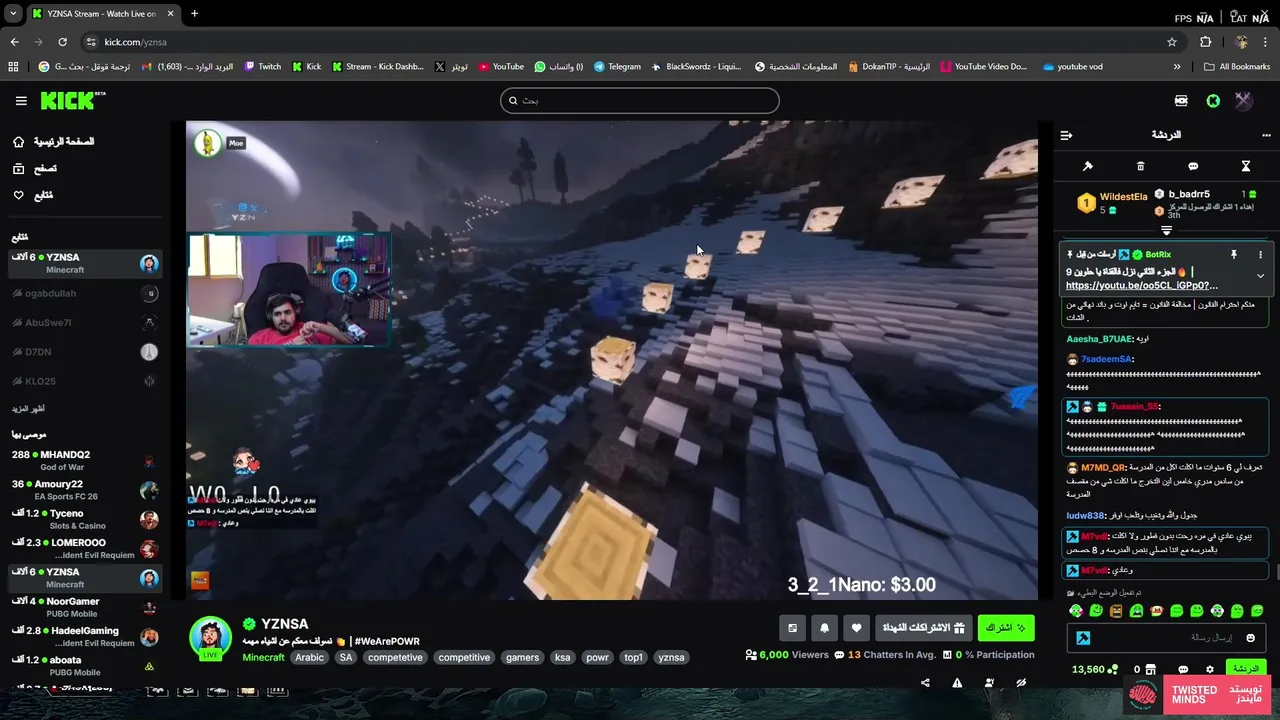Unpin the BotRix pinned message pin icon
Viewport: 1280px width, 720px height.
[1234, 255]
